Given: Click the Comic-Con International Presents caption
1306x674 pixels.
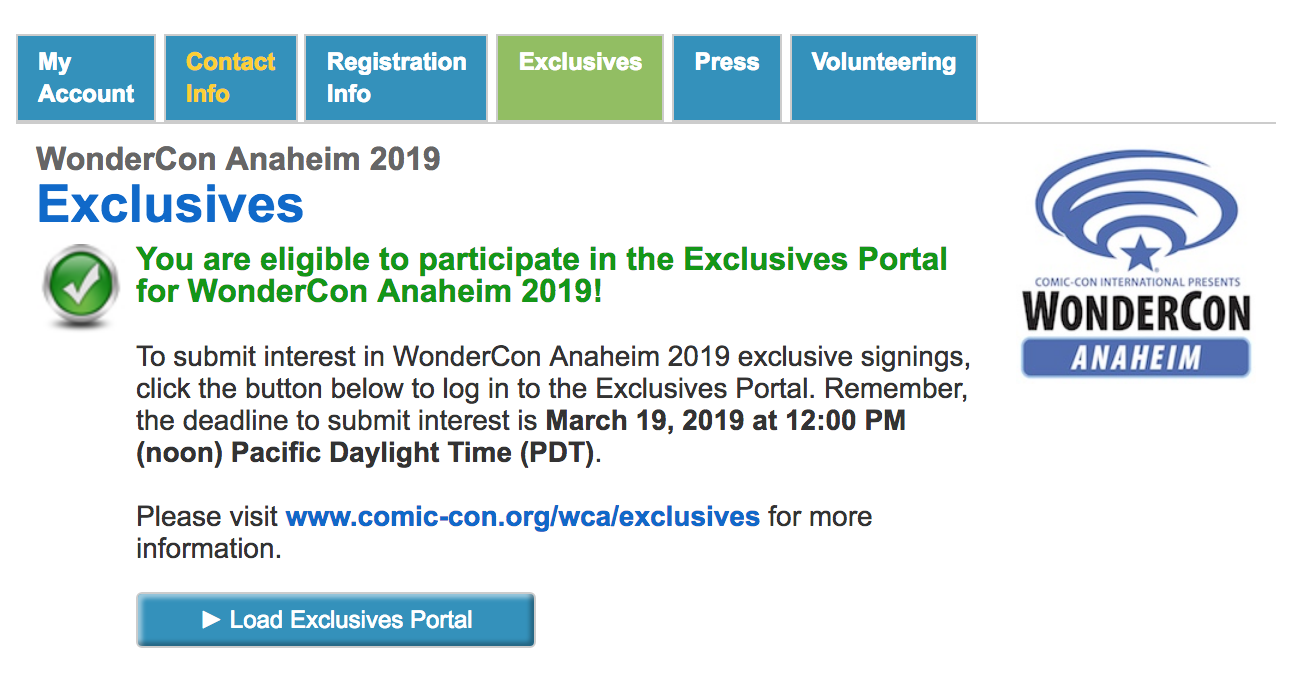Looking at the screenshot, I should 1137,282.
